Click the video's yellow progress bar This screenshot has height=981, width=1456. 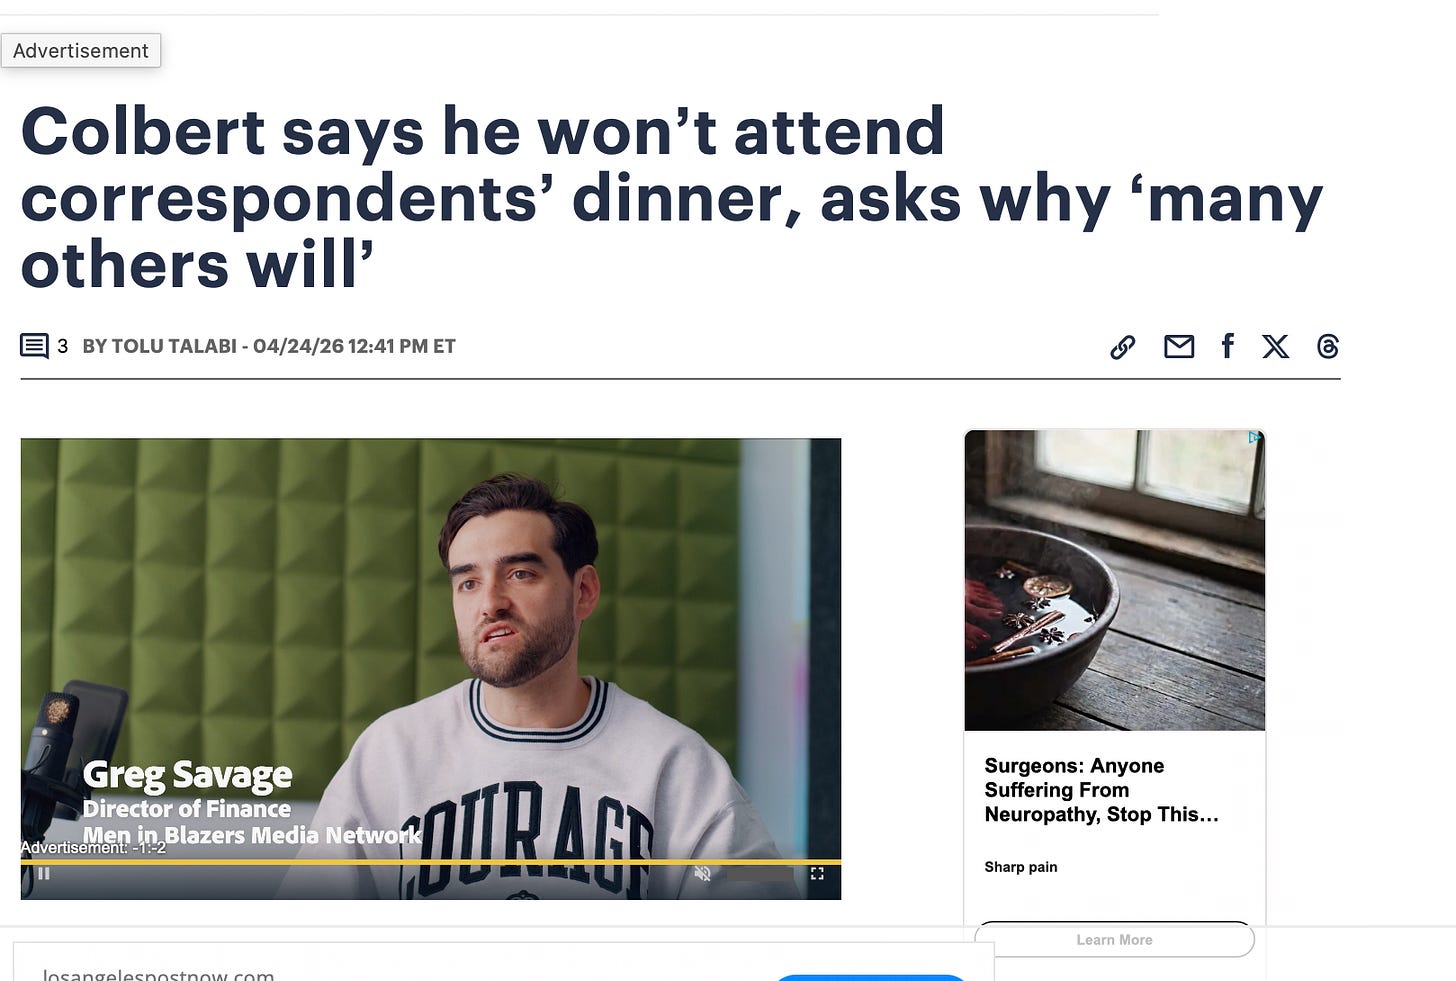point(431,861)
